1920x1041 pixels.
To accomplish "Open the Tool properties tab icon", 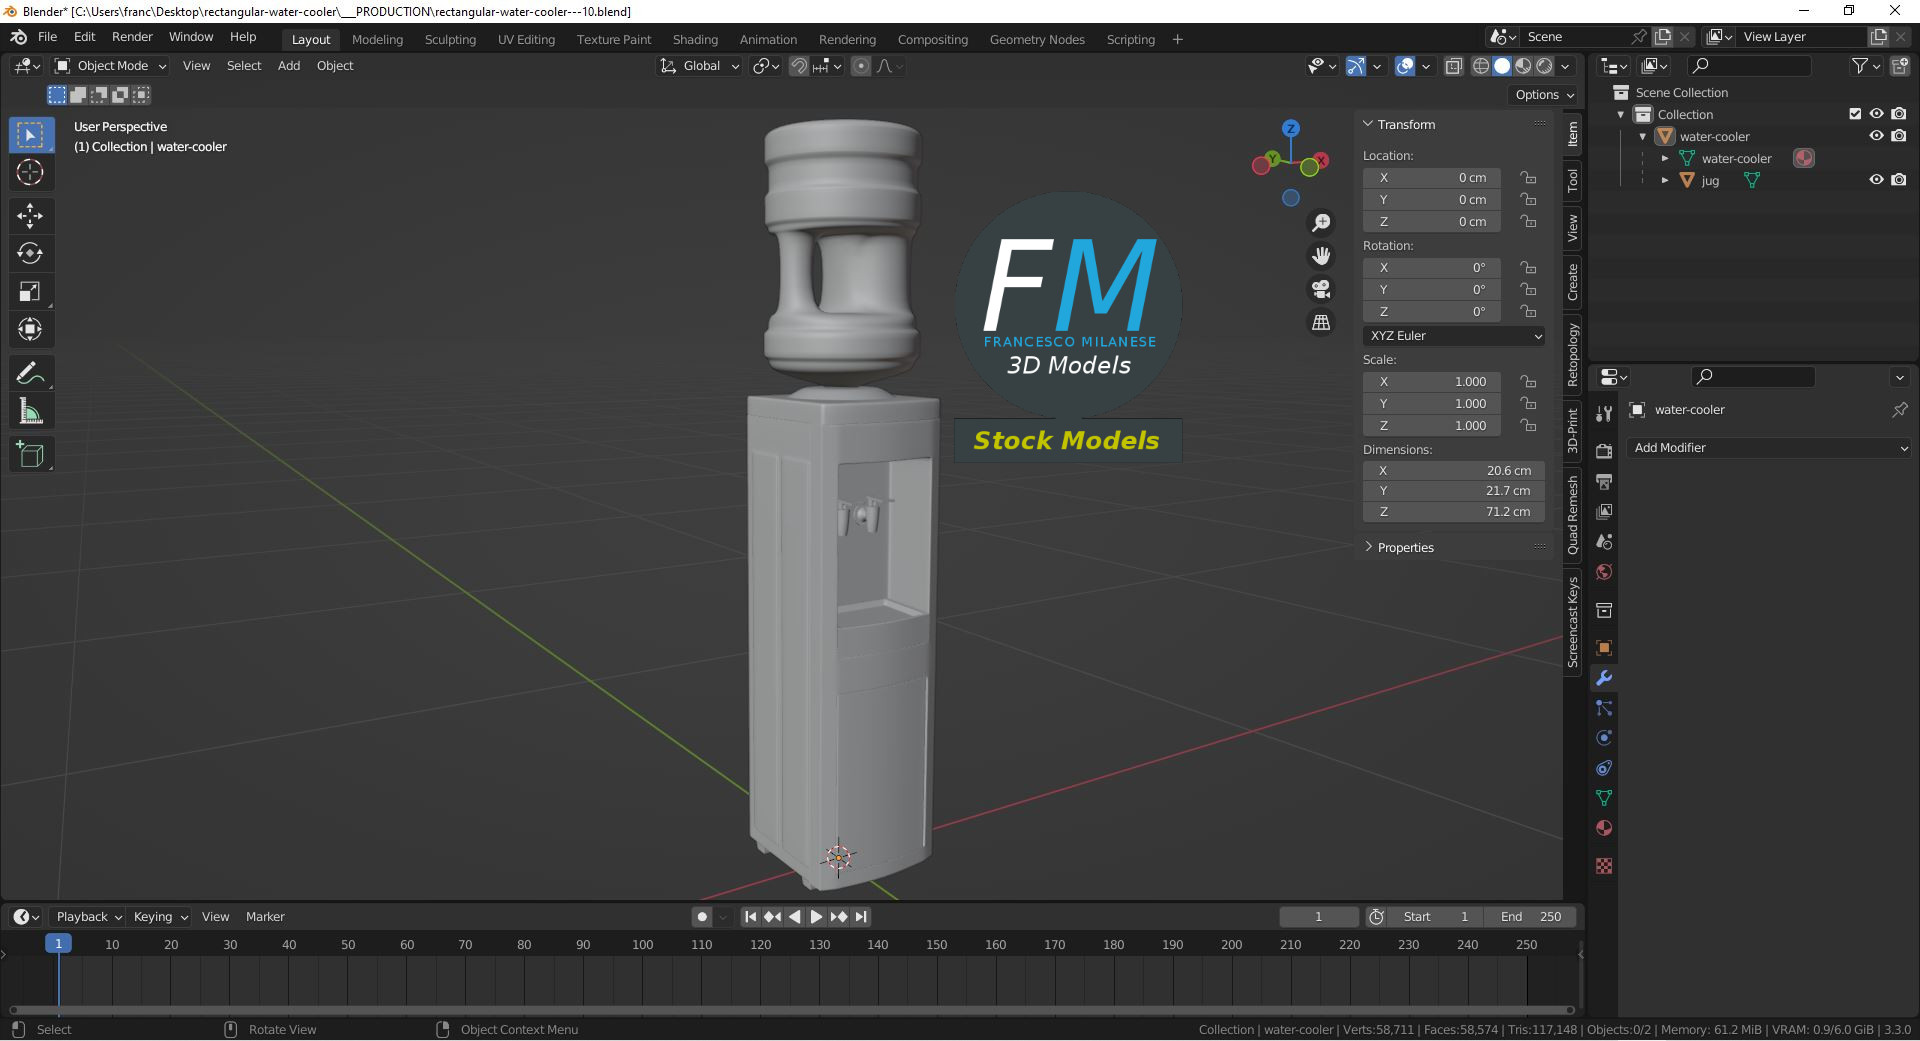I will [1604, 413].
